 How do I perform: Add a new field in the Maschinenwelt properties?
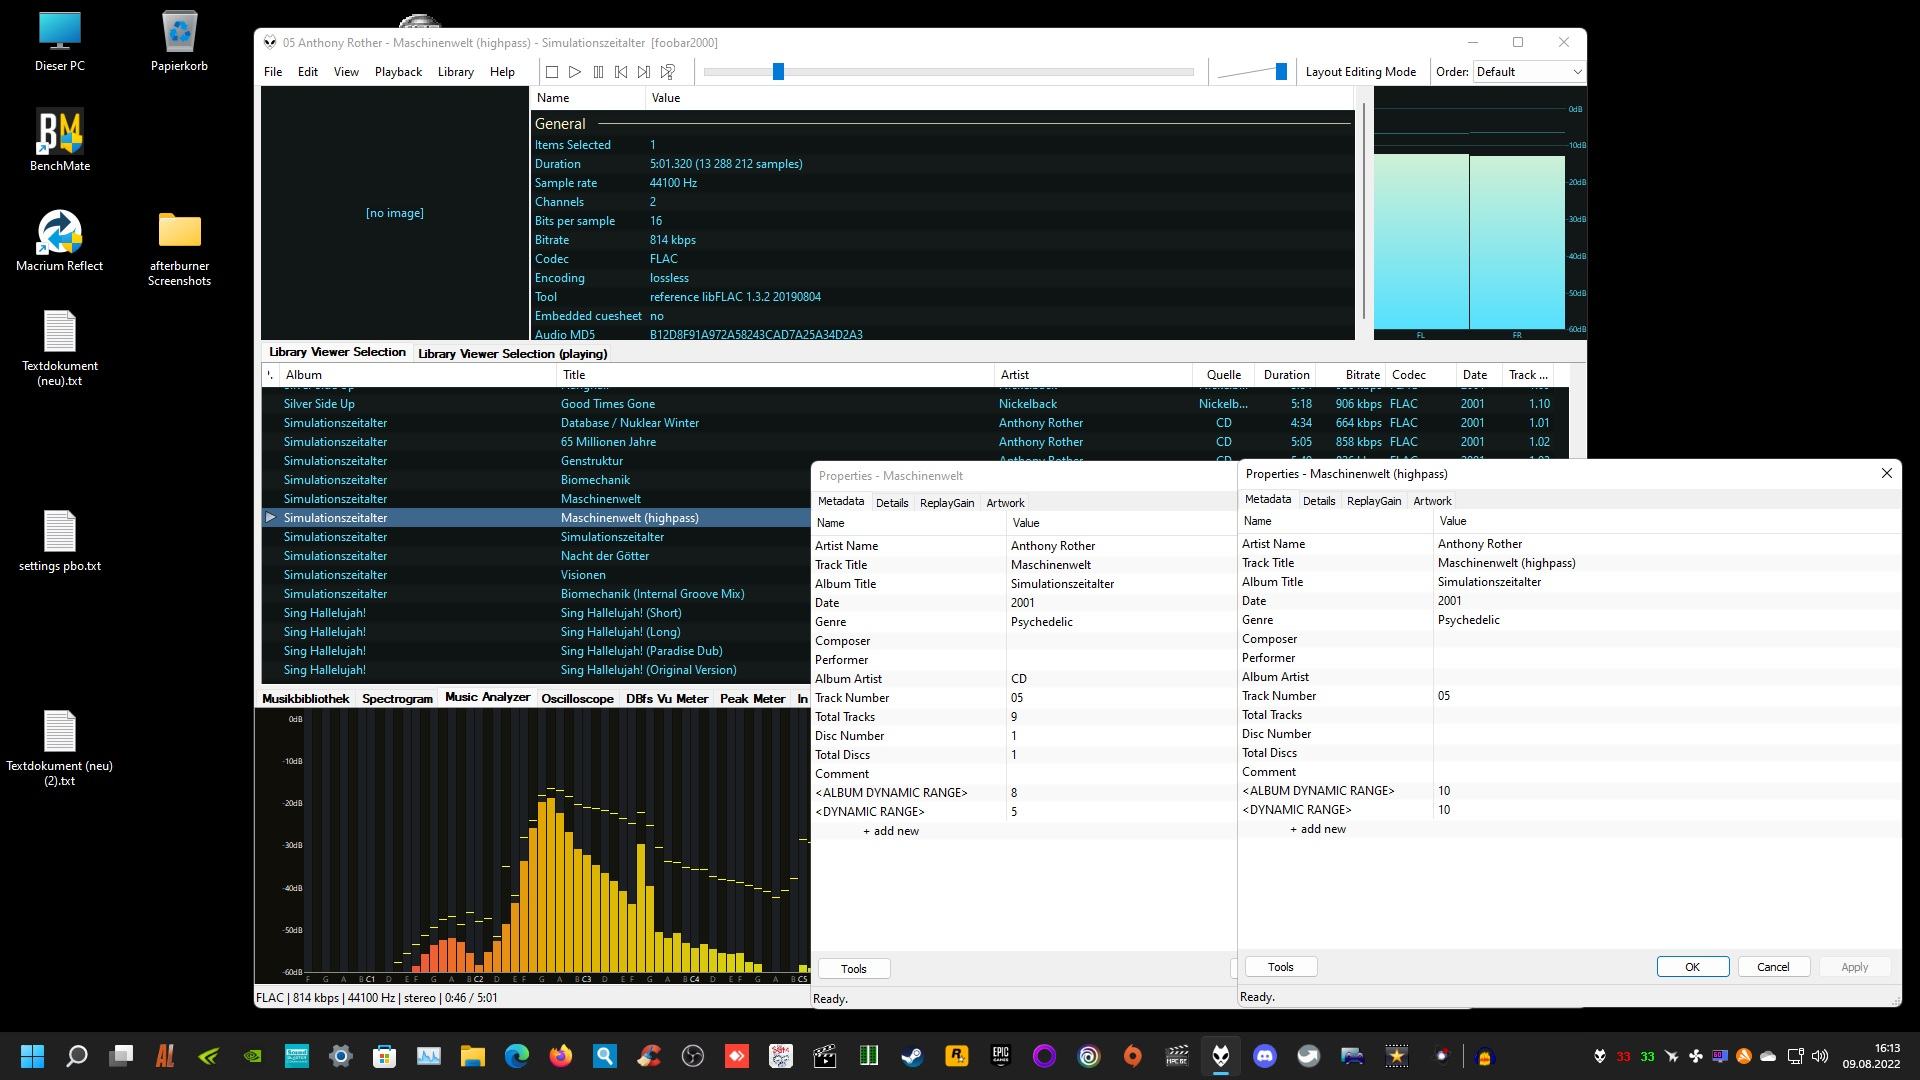point(891,831)
